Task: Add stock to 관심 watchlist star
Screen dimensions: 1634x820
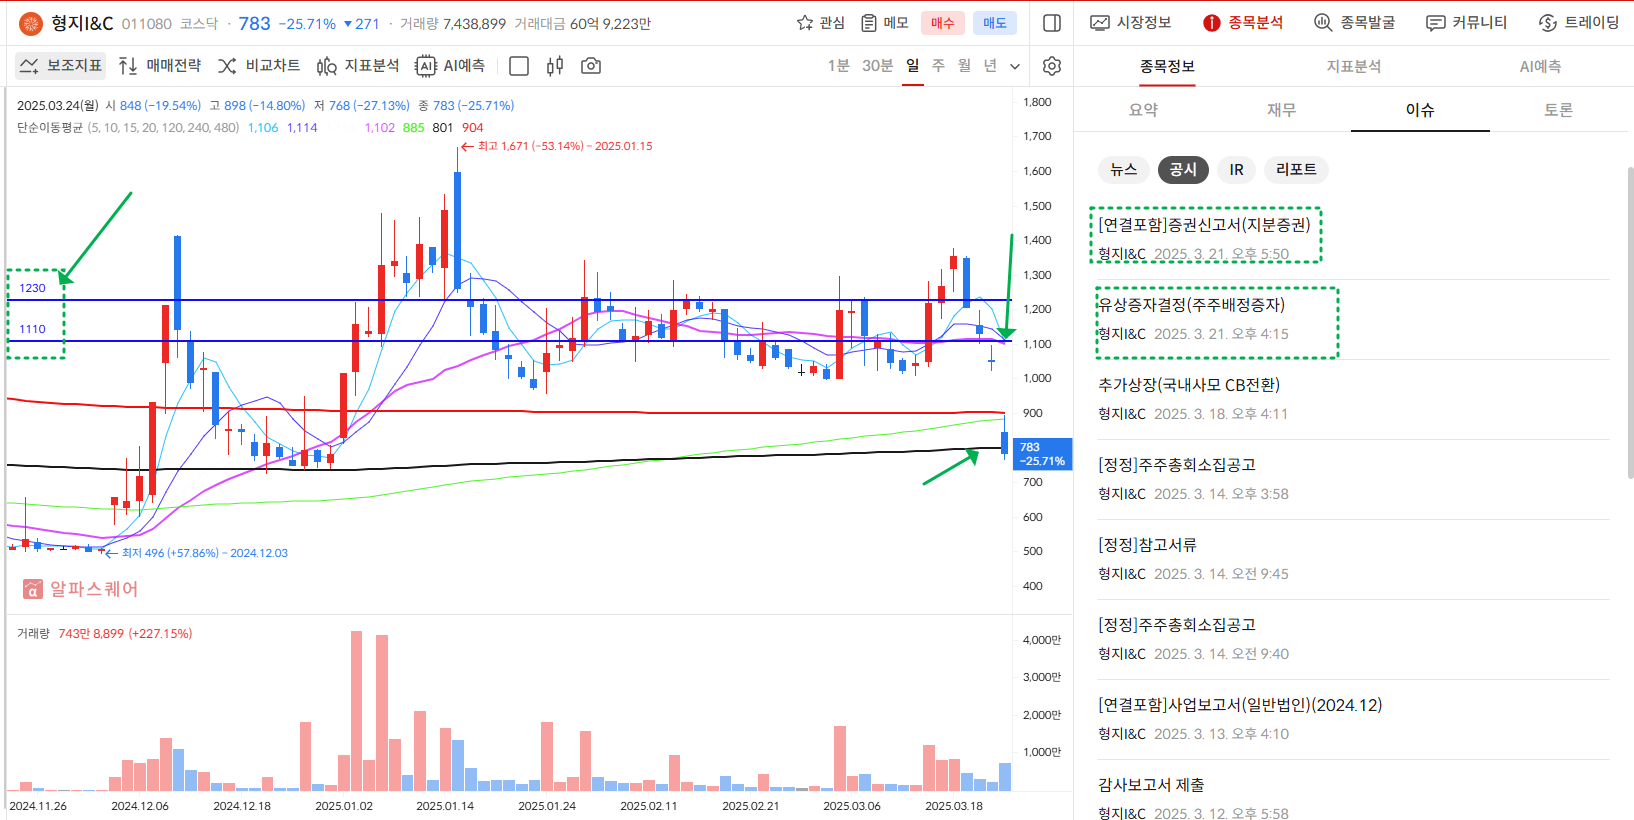Action: click(x=821, y=23)
